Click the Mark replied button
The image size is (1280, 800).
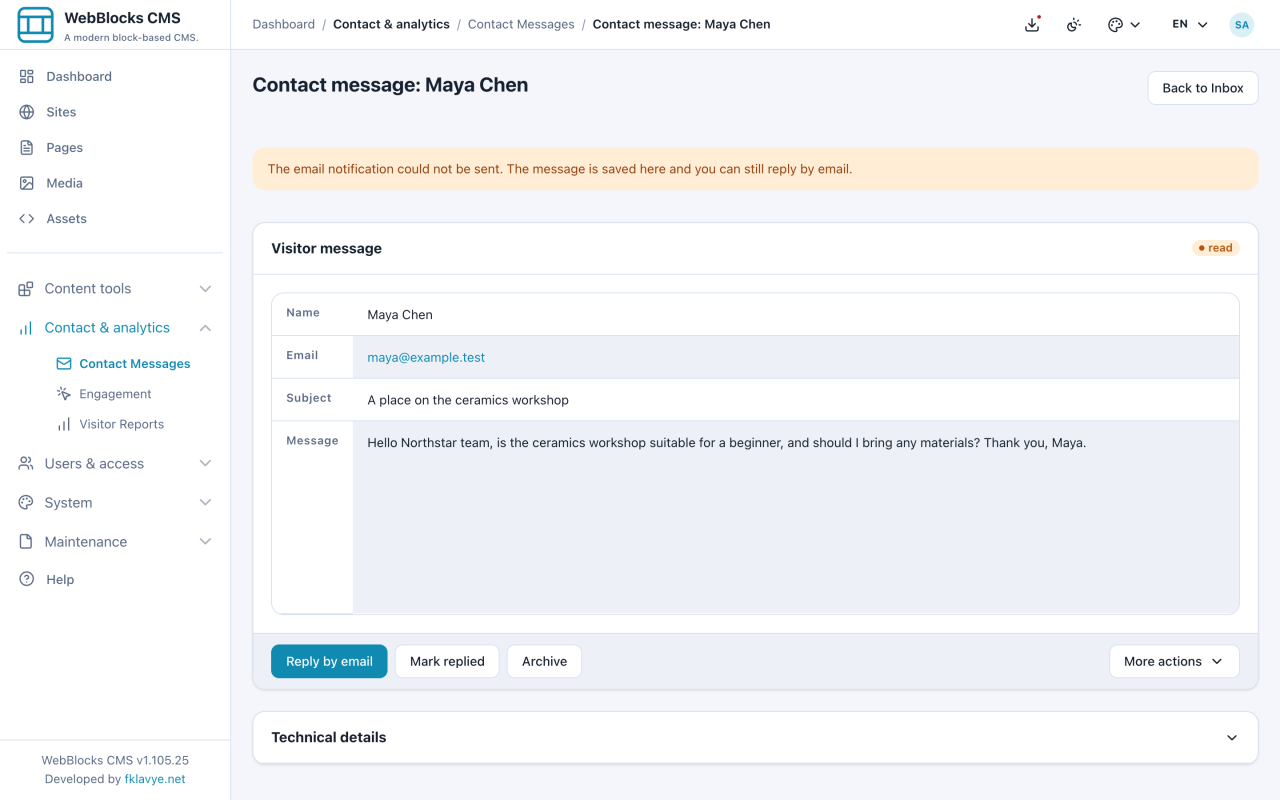447,661
